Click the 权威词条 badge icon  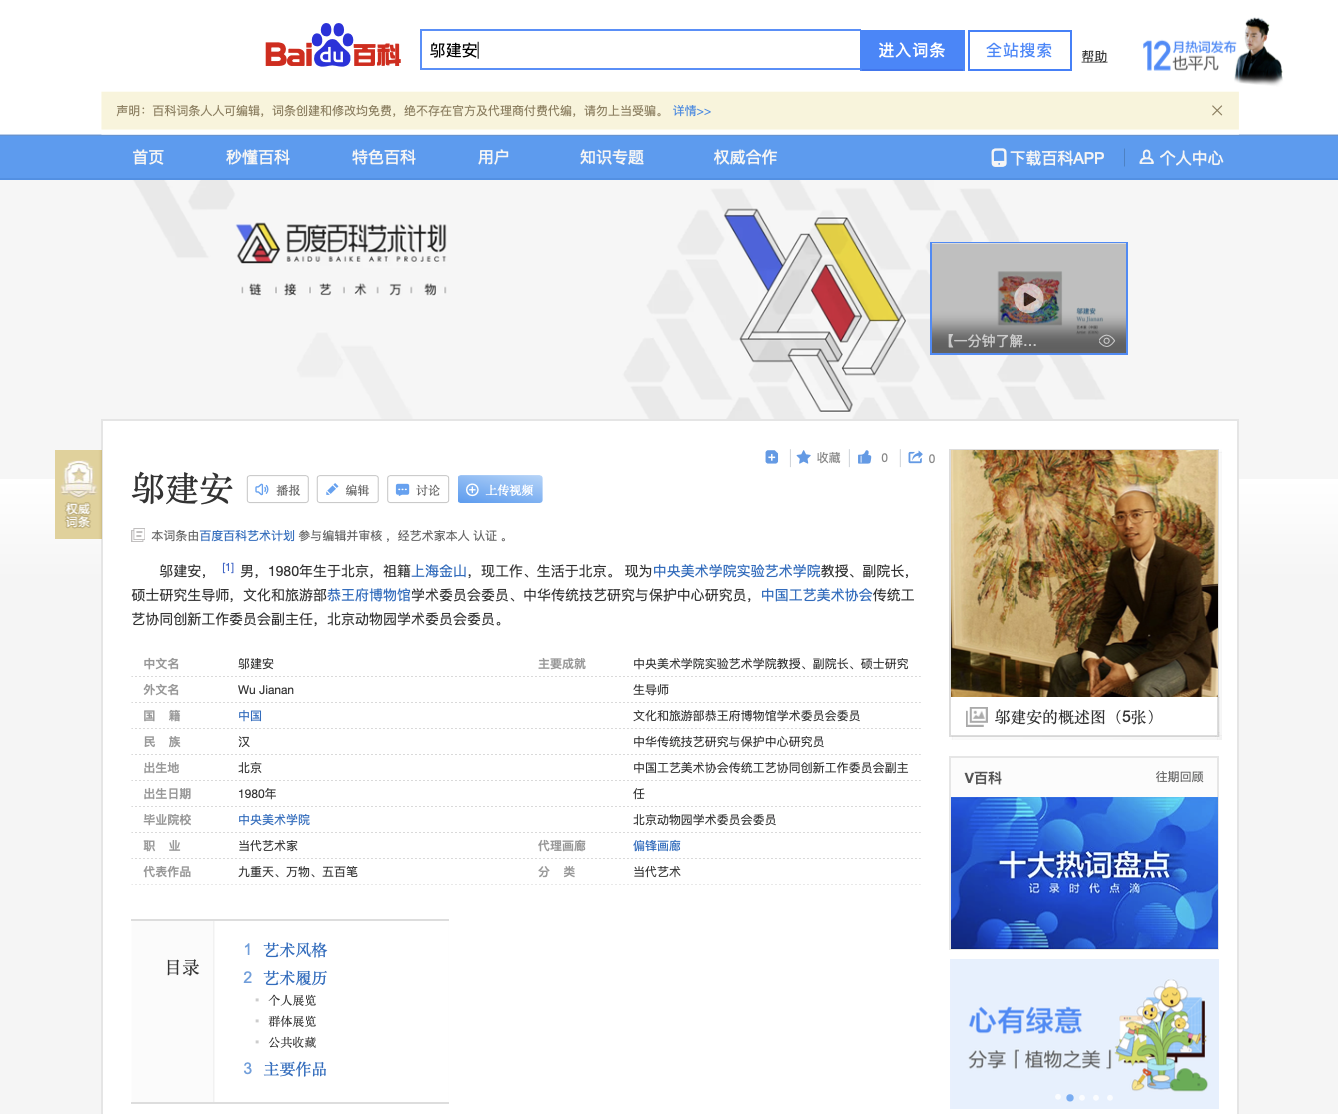coord(78,494)
